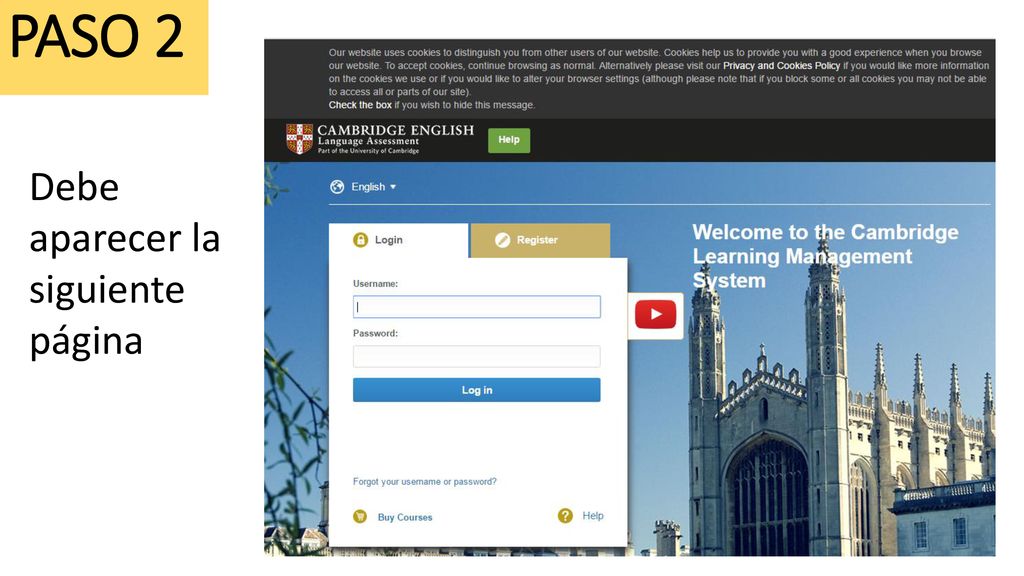Click the Cambridge English crest logo

(x=299, y=139)
